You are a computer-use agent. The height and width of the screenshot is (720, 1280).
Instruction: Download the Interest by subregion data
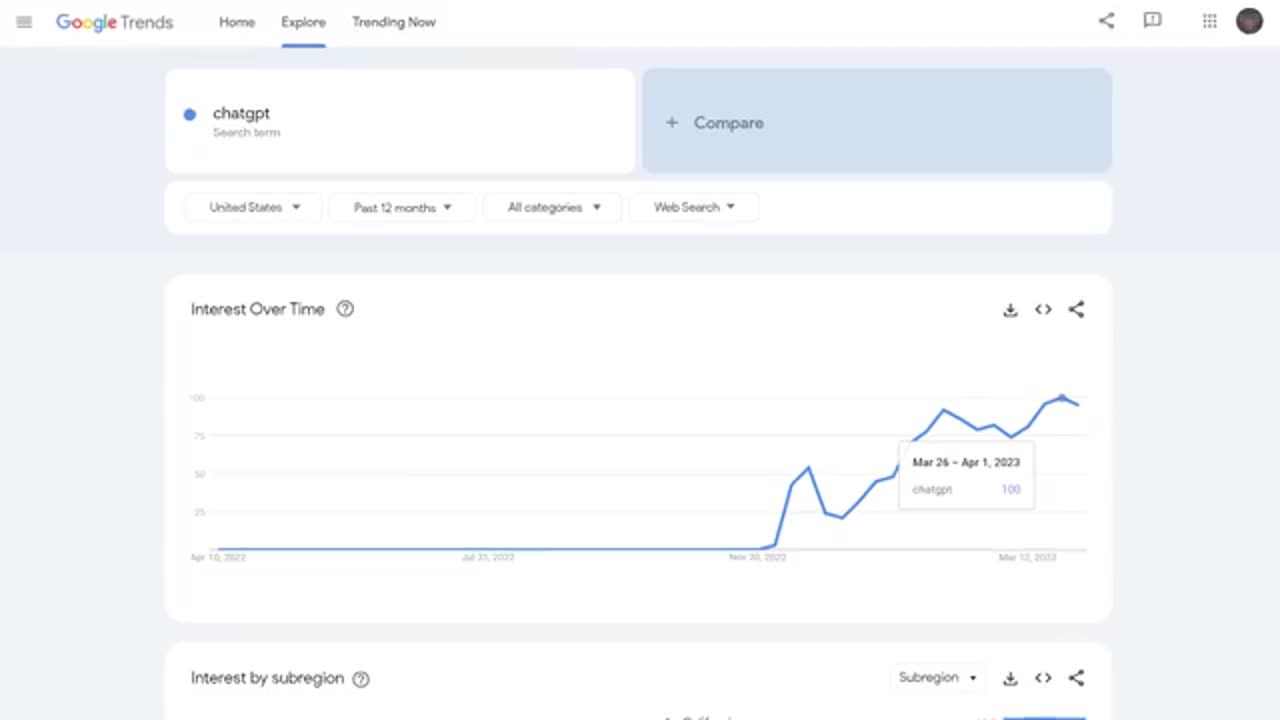[1010, 678]
